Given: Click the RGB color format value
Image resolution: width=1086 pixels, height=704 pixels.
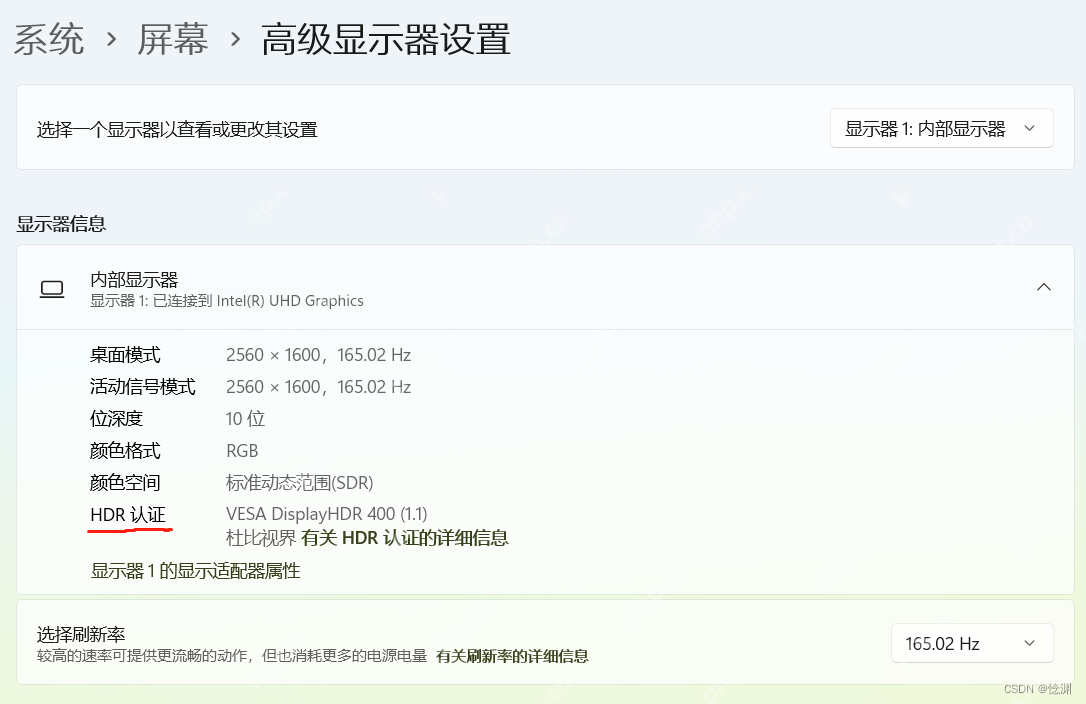Looking at the screenshot, I should [x=242, y=450].
